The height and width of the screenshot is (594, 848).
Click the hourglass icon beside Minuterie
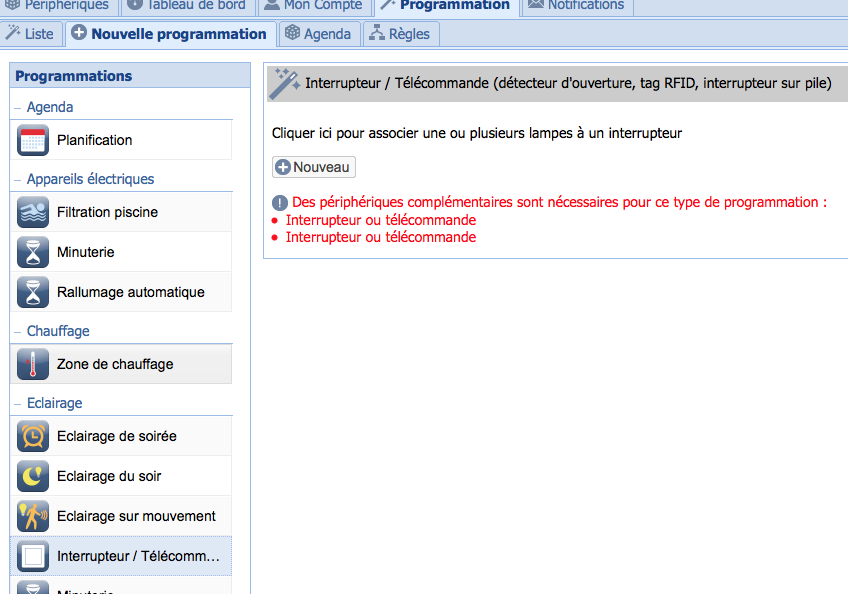click(33, 252)
